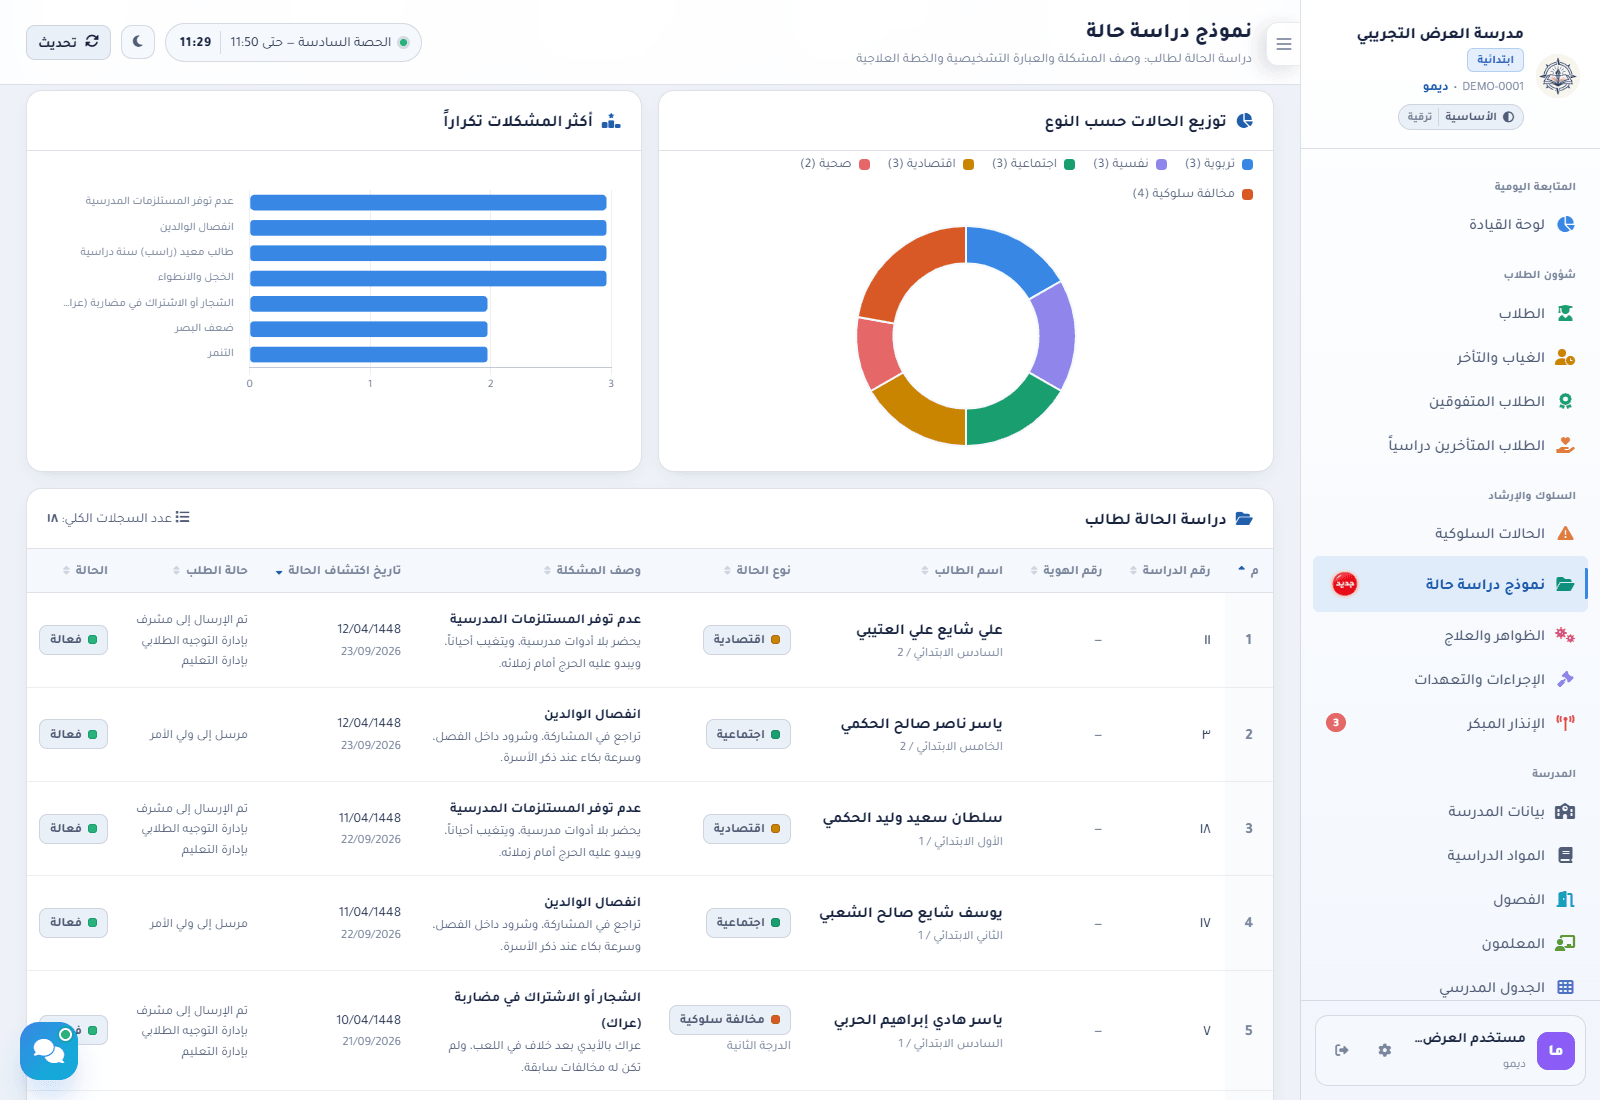Click the ترقية upgrade button

(1419, 117)
